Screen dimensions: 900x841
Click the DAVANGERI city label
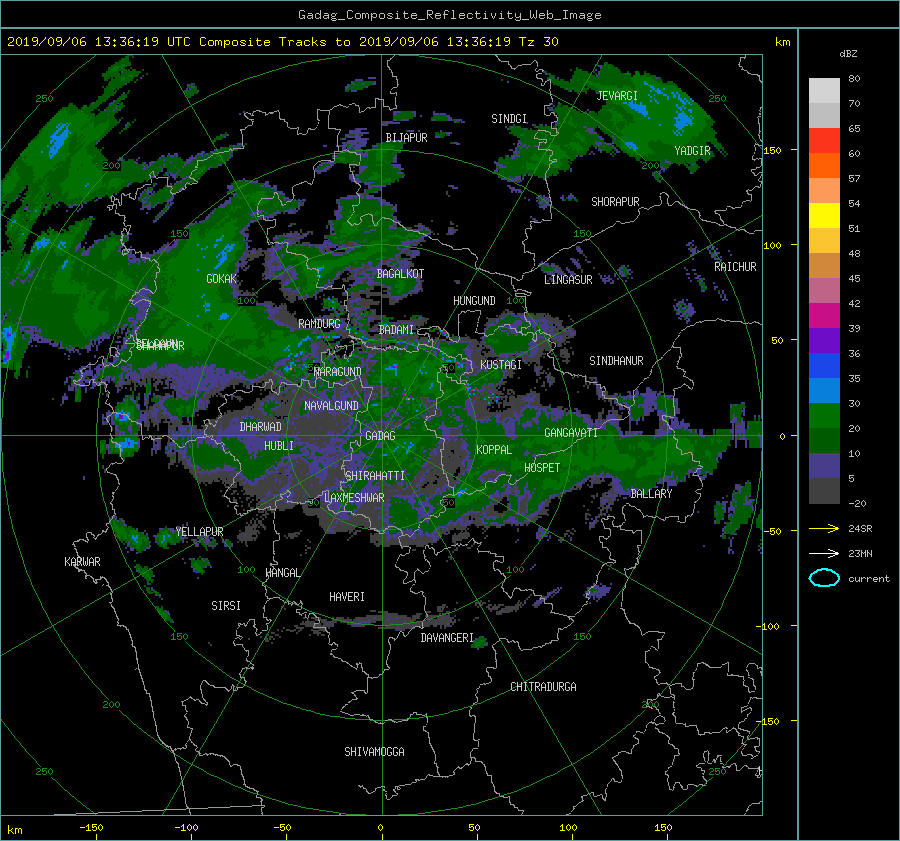(x=447, y=638)
